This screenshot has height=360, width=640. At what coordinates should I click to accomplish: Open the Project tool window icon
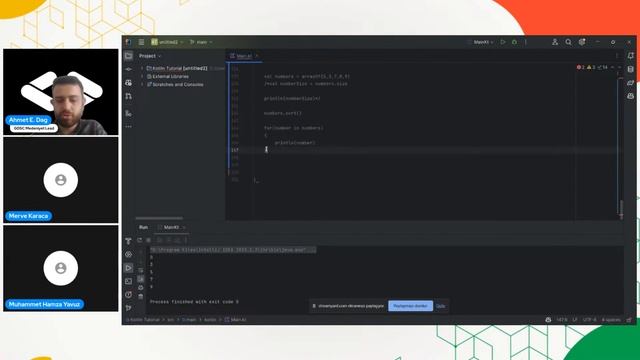tap(129, 56)
